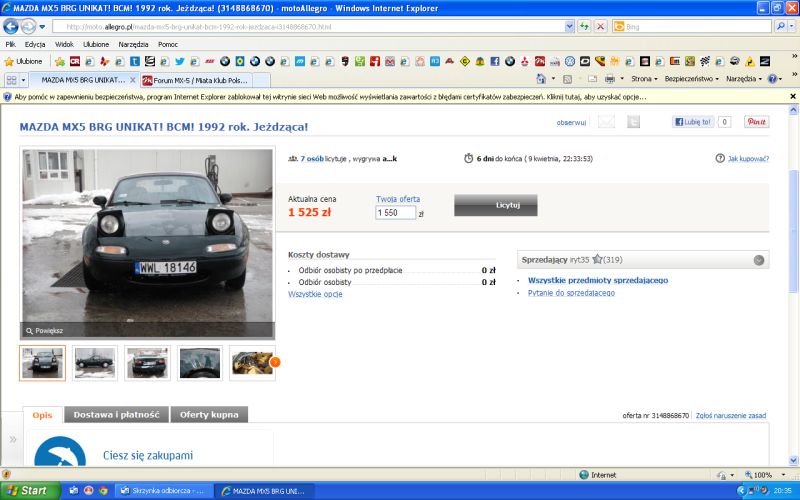Open the Edycja menu
Image resolution: width=800 pixels, height=500 pixels.
click(35, 44)
